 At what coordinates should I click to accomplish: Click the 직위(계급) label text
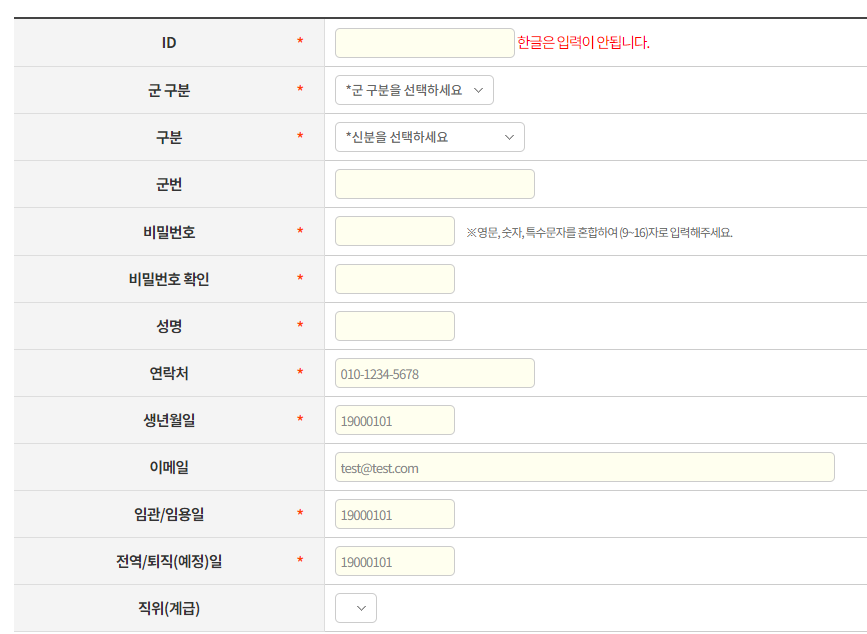[169, 608]
